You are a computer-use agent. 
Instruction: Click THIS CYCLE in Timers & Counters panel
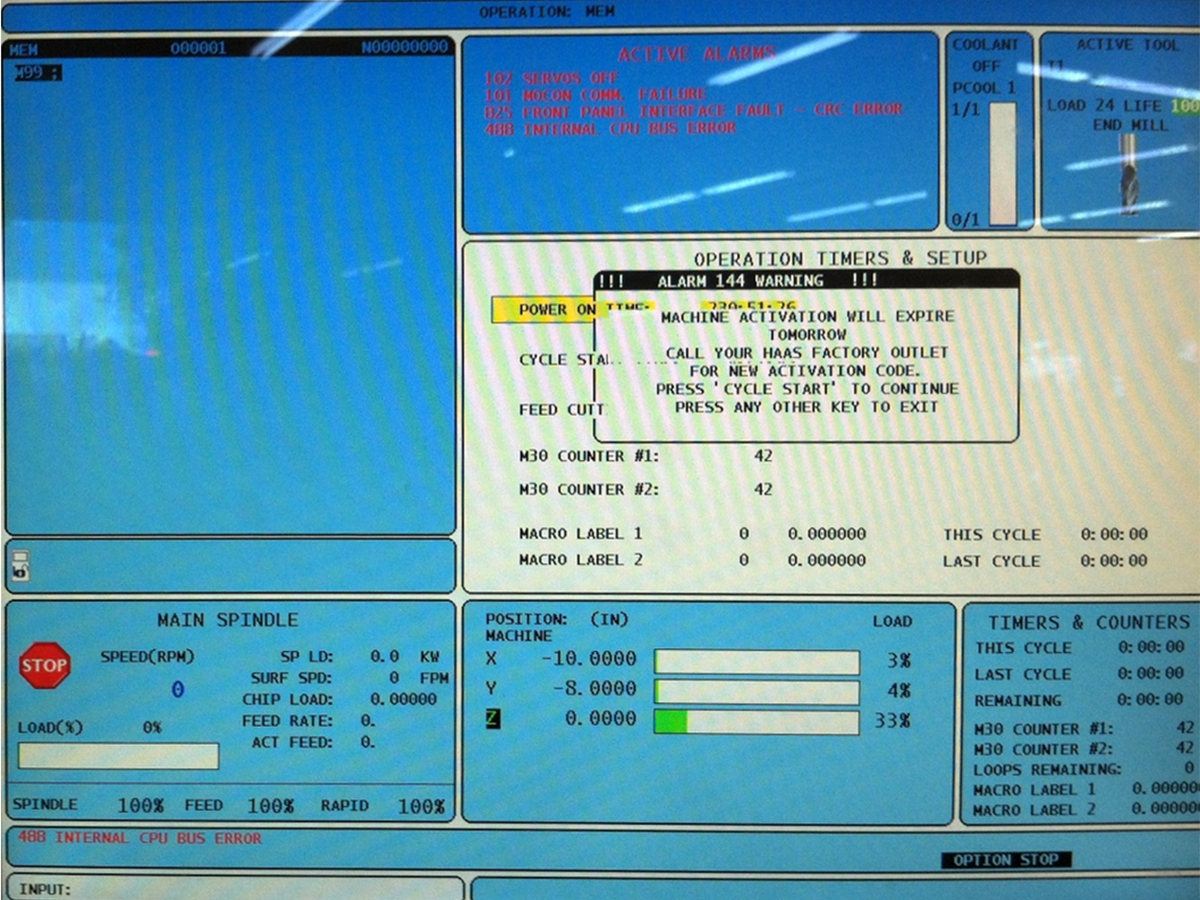[x=1078, y=648]
